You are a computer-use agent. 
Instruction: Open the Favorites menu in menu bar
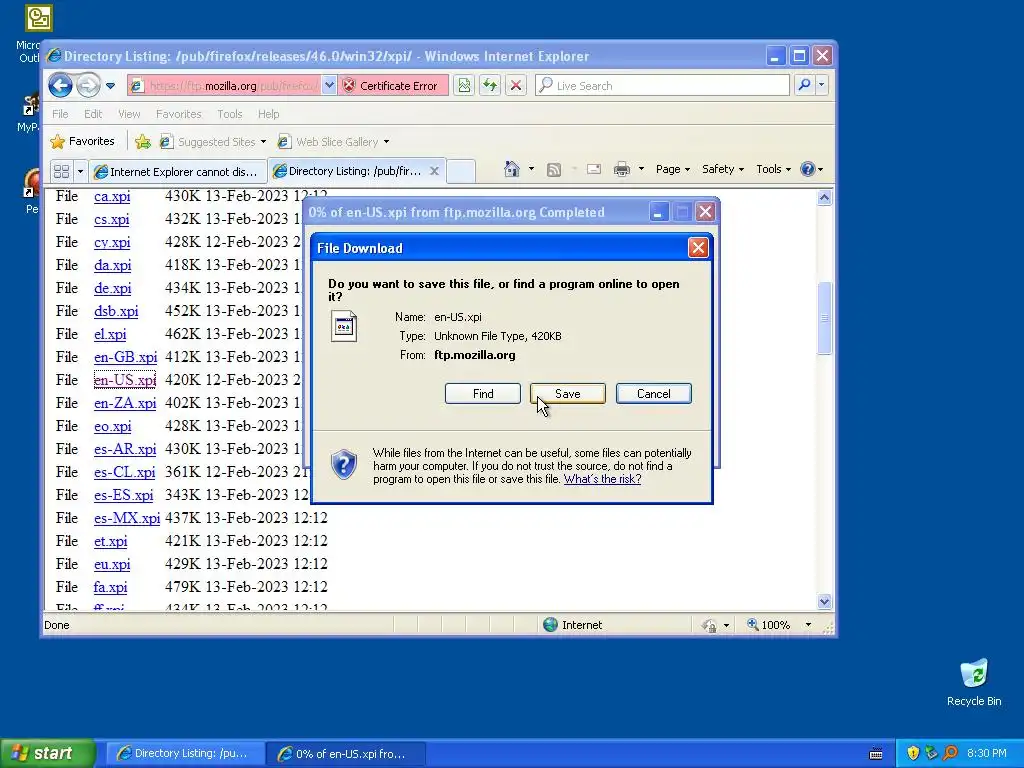tap(178, 114)
